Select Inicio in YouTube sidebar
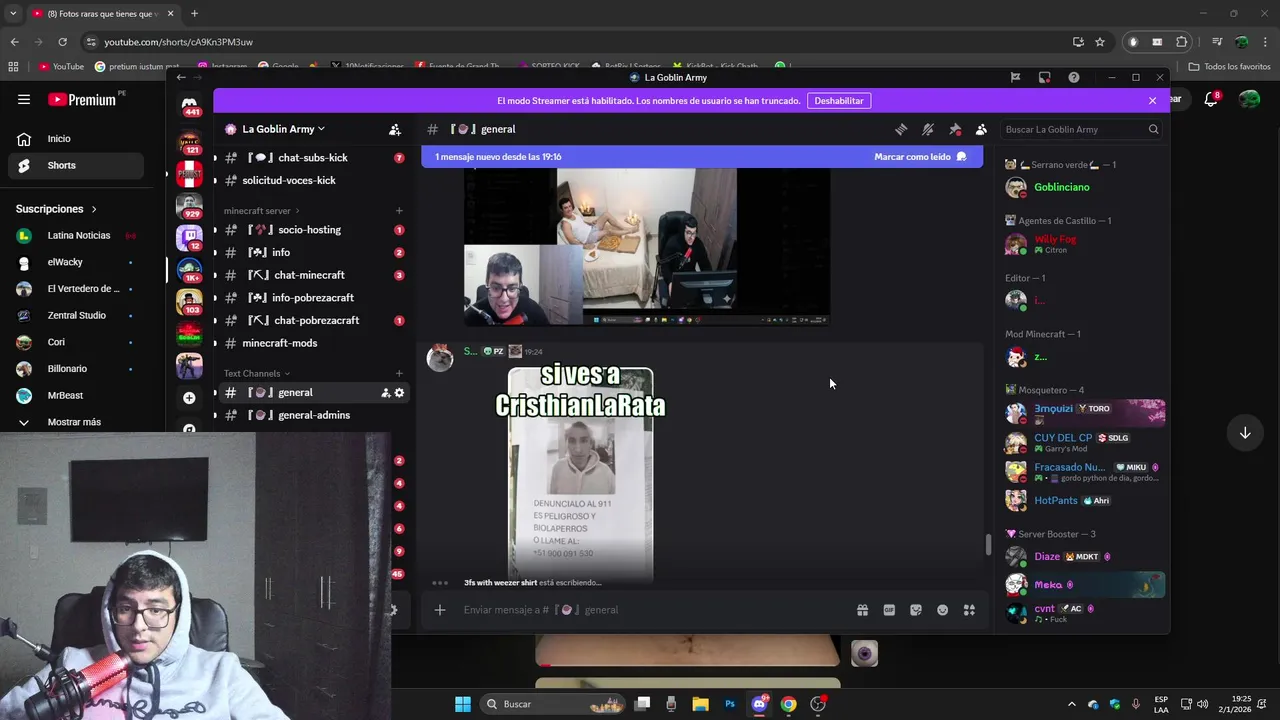Screen dimensions: 1280x720 (76, 139)
